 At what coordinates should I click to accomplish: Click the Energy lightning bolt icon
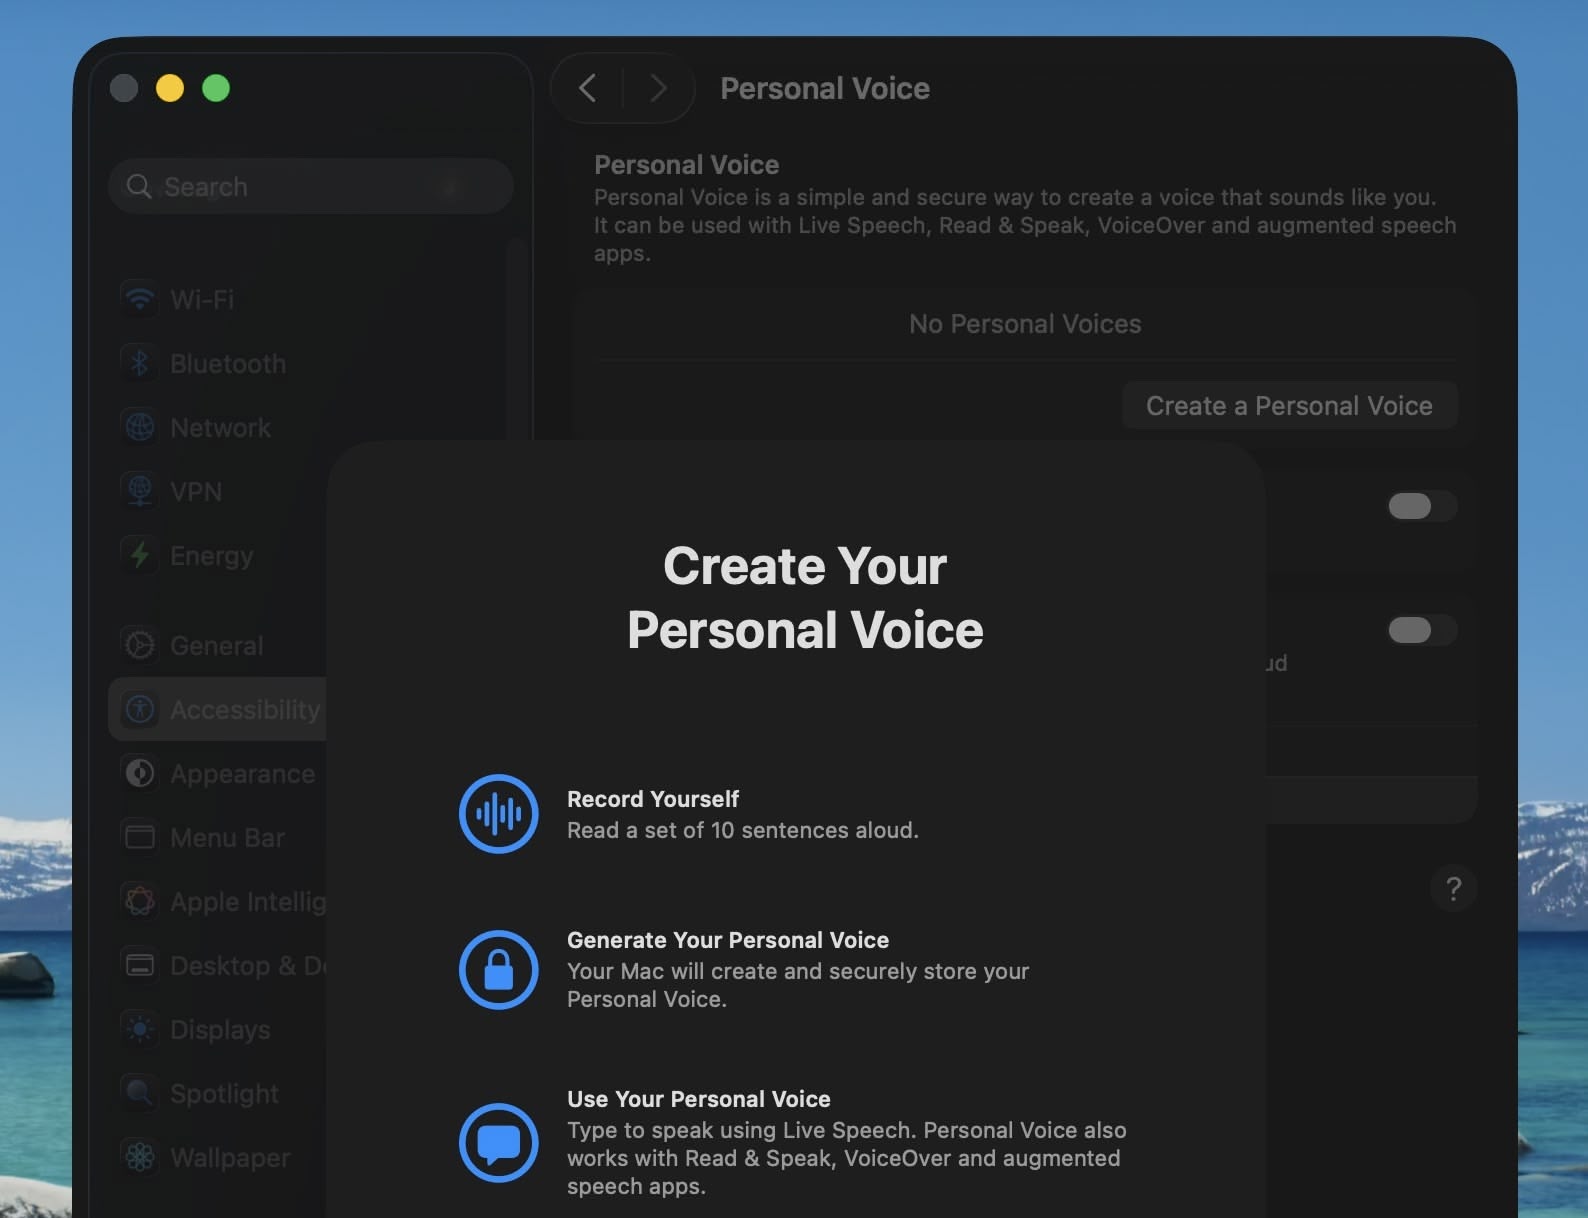tap(140, 555)
